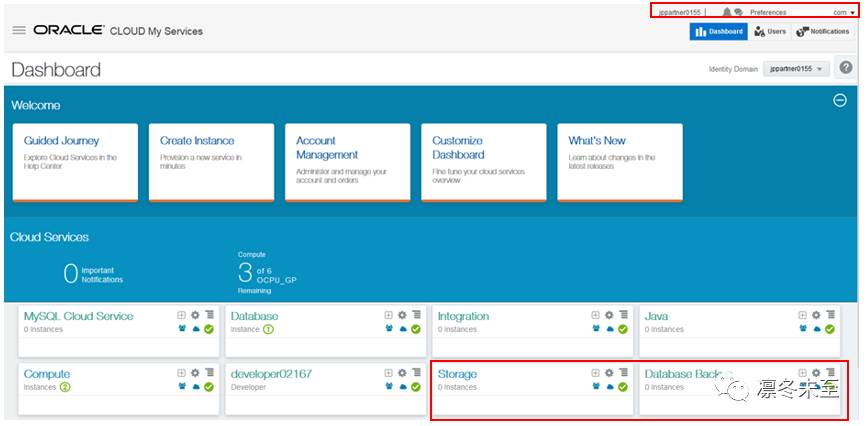Open action menu on Java card
The width and height of the screenshot is (867, 426).
[830, 315]
